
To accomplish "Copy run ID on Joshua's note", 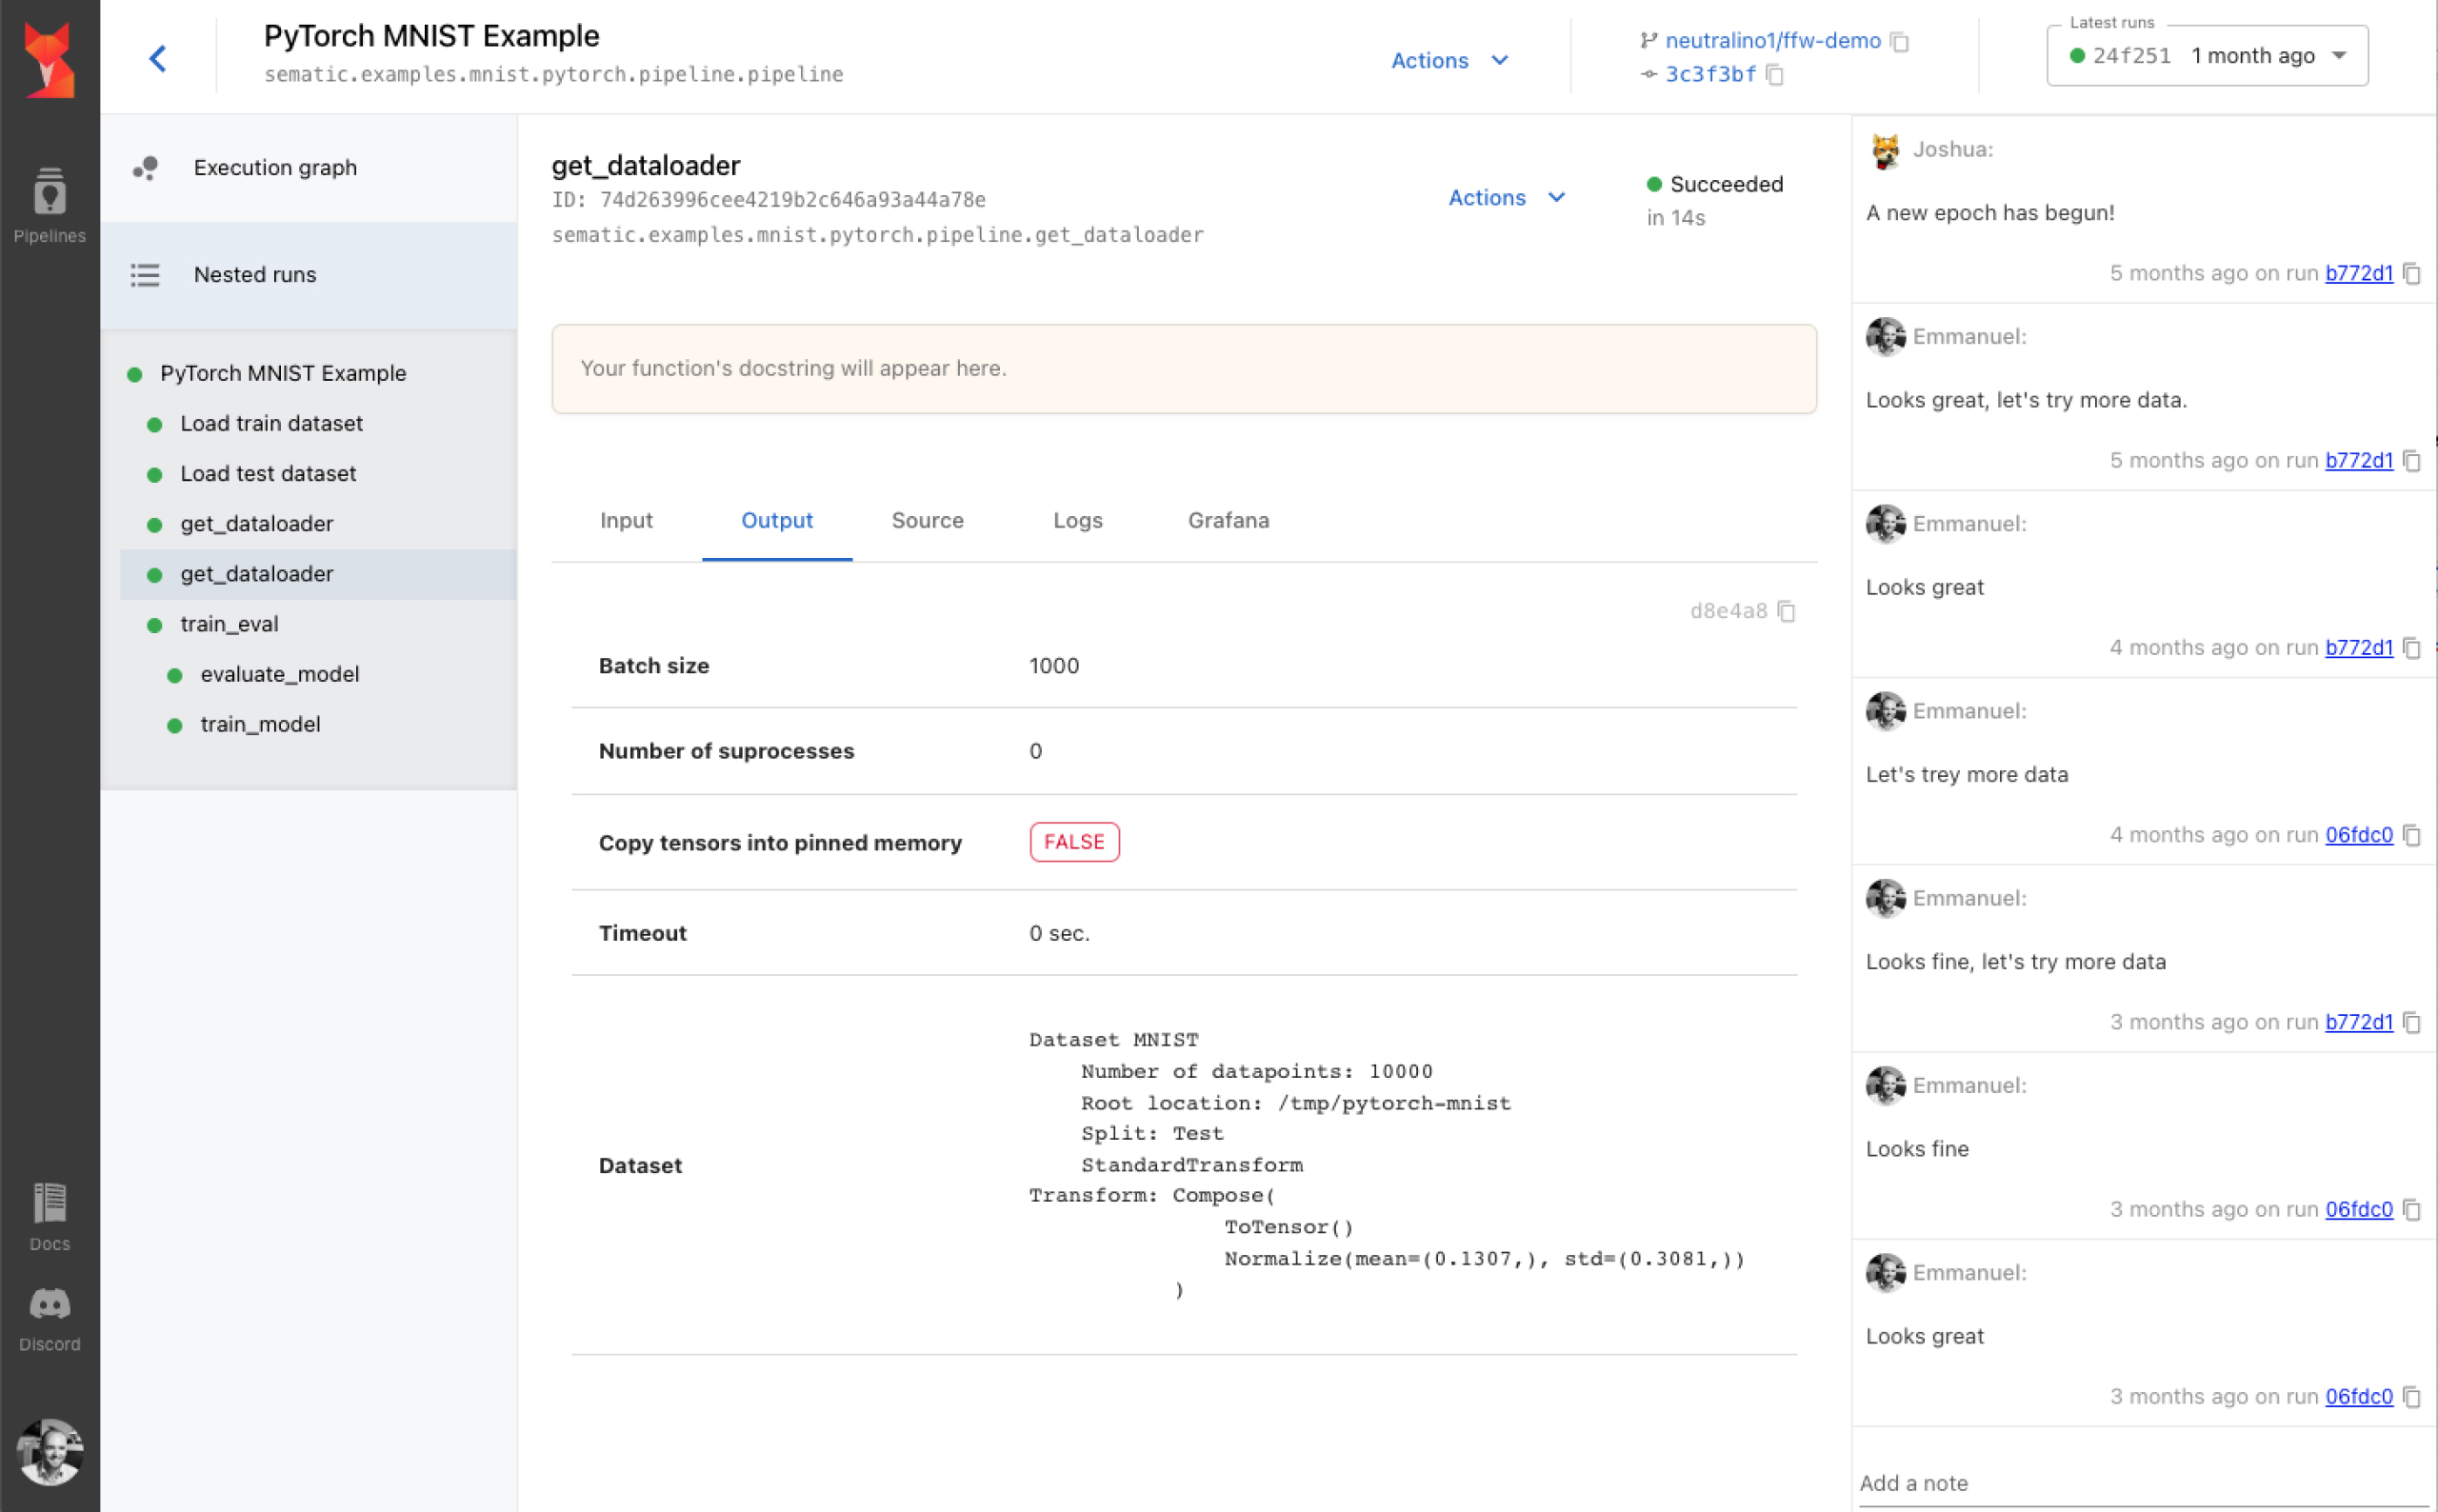I will point(2412,273).
